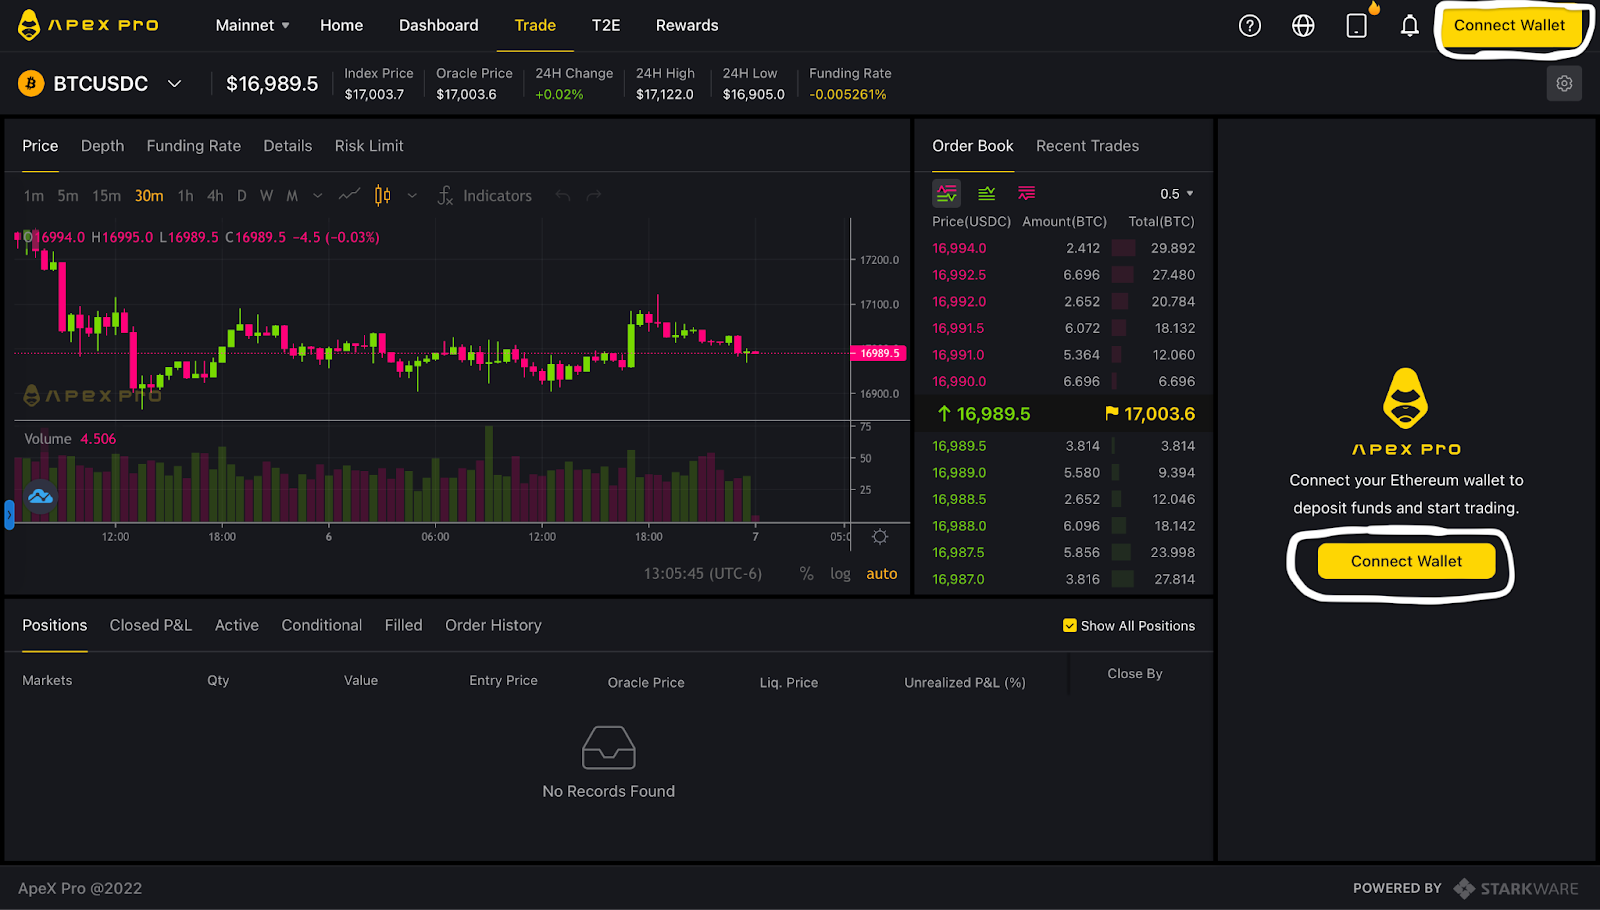Select the candlestick chart style icon

tap(382, 195)
